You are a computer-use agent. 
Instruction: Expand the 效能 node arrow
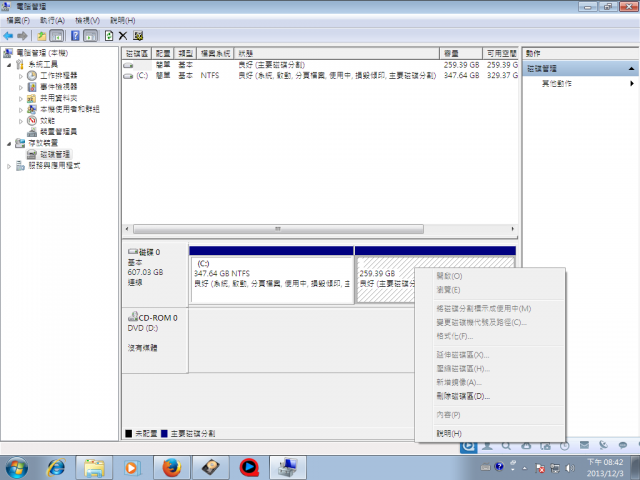[x=21, y=121]
